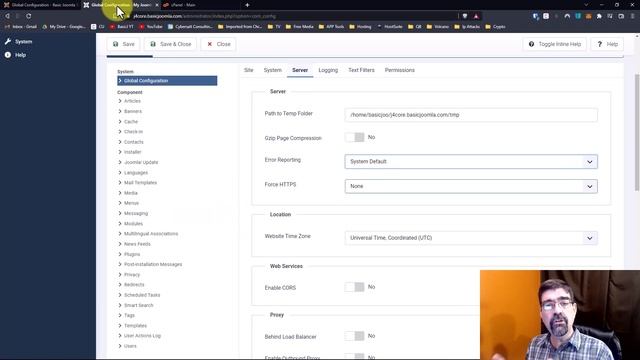Open the Force HTTPS dropdown
This screenshot has width=640, height=360.
pos(471,186)
